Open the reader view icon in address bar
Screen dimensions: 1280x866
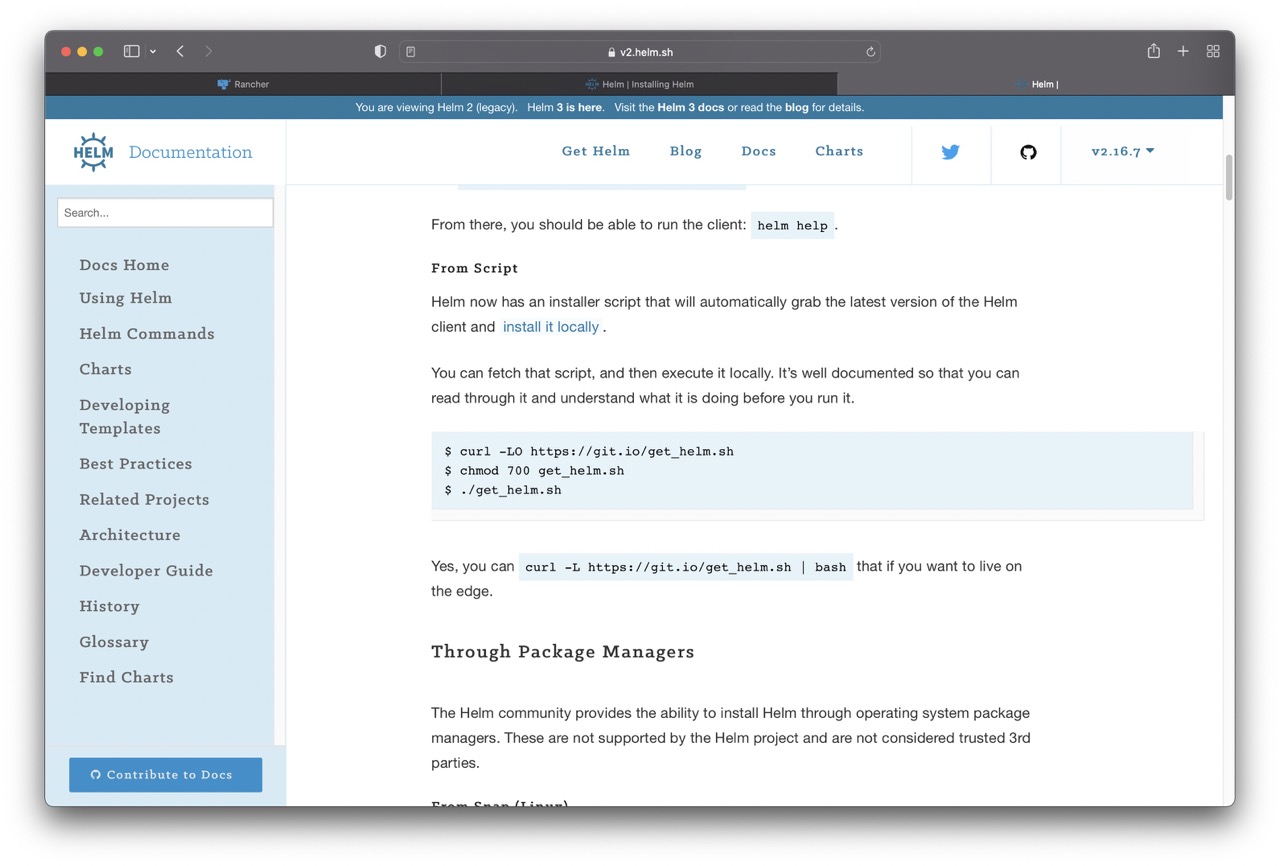pyautogui.click(x=411, y=52)
